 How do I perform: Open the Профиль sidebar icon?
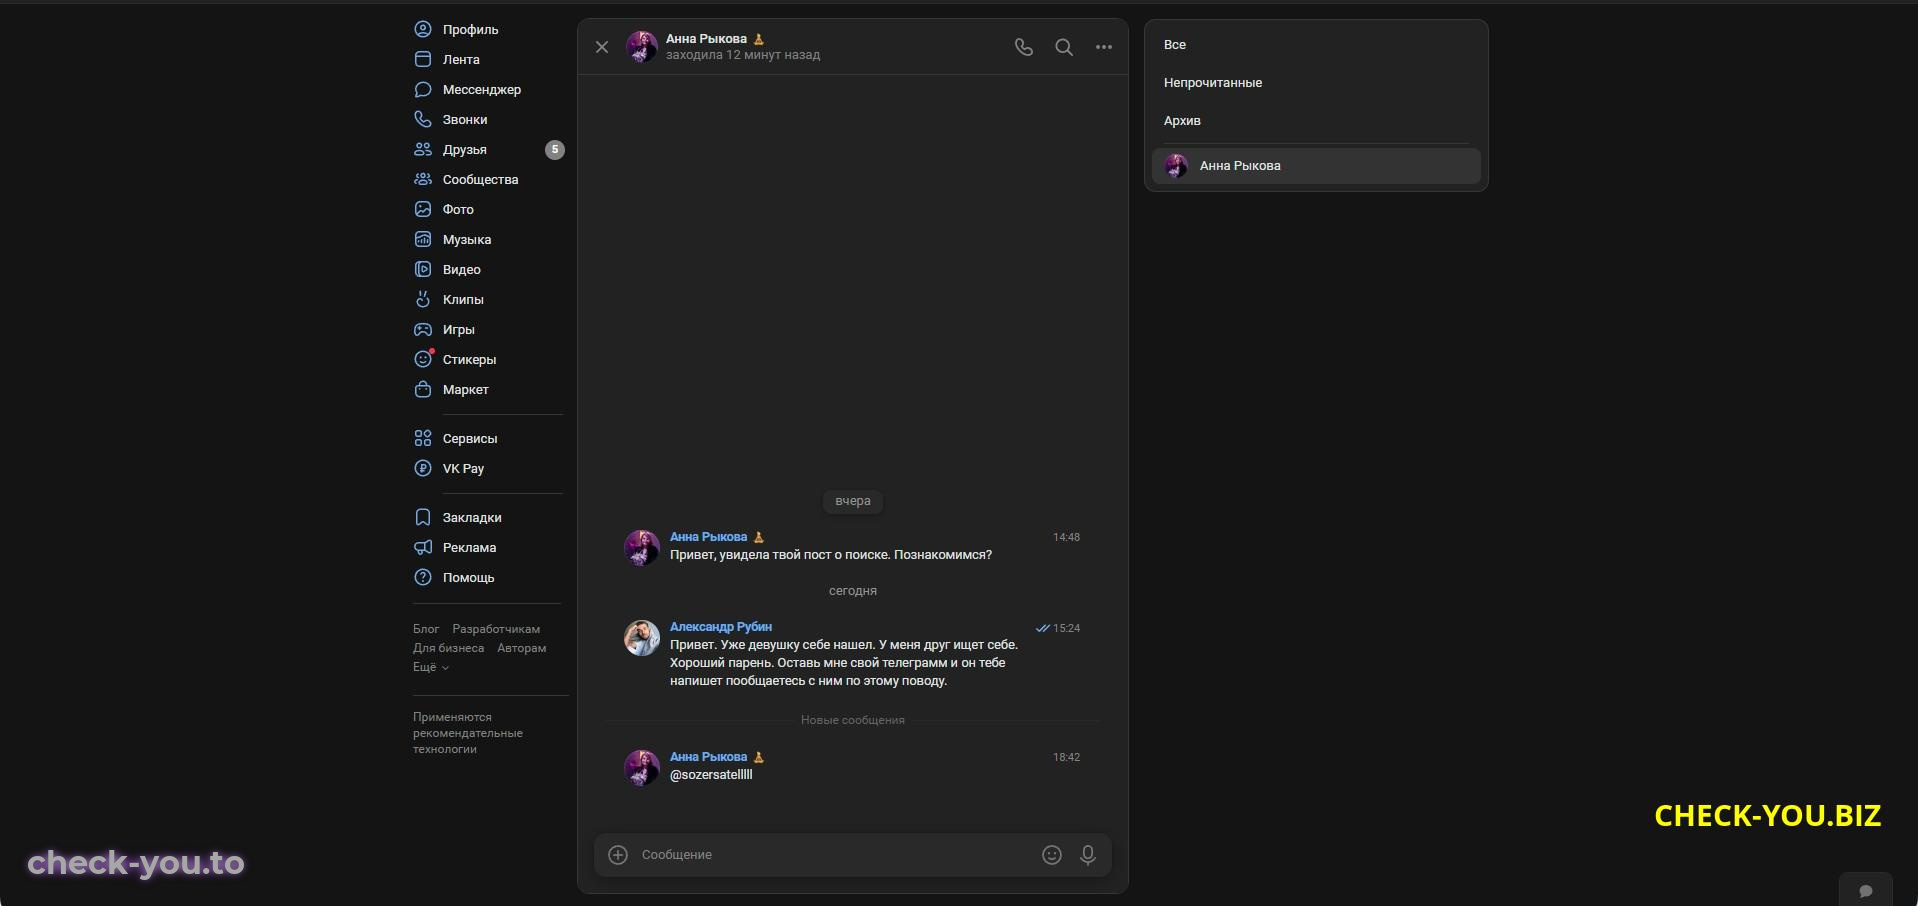coord(423,29)
